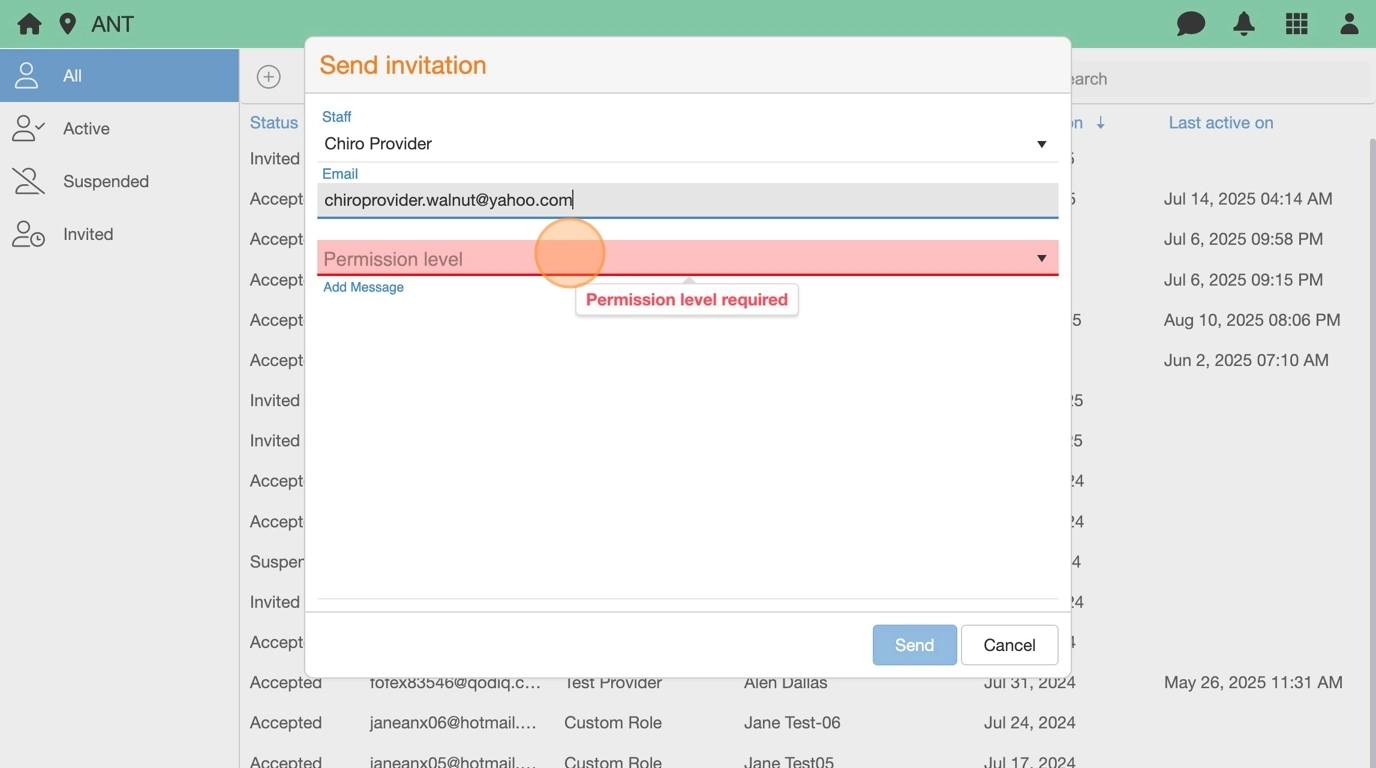This screenshot has height=768, width=1376.
Task: Sort by the descending arrow icon
Action: [x=1100, y=123]
